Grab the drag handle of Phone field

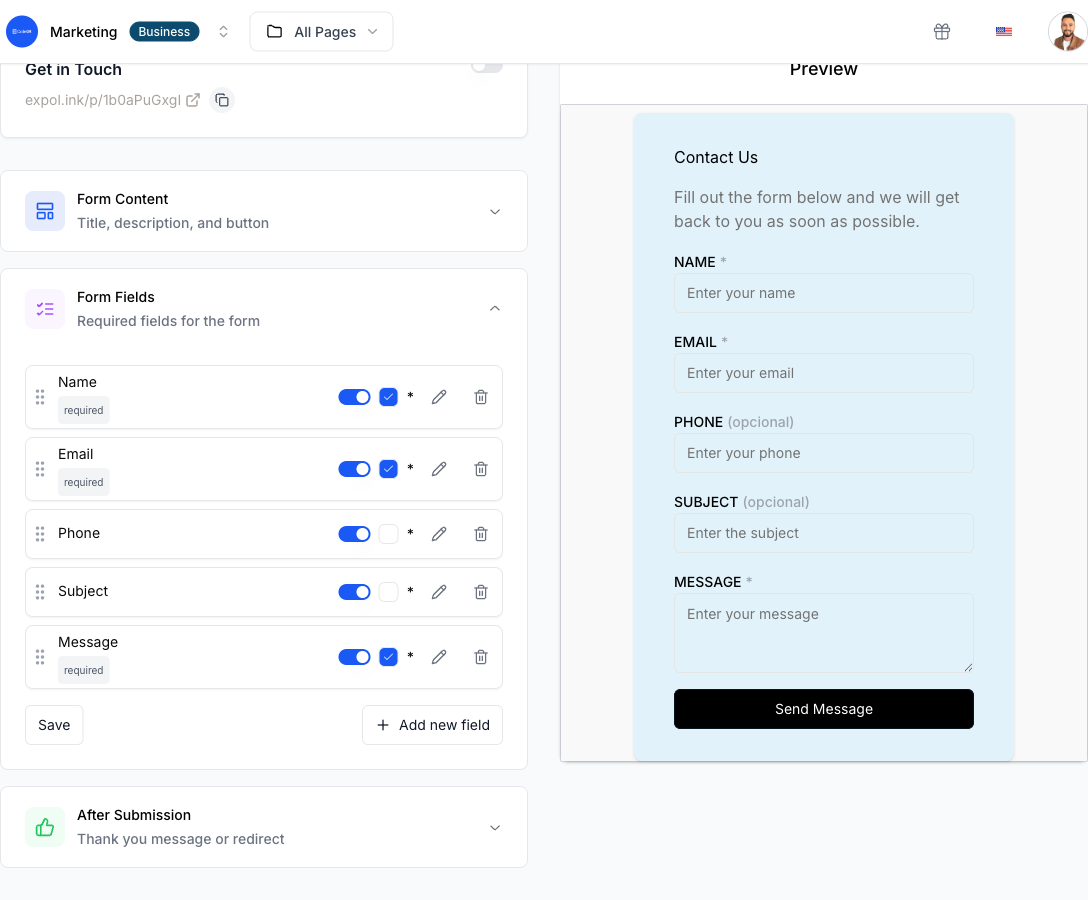[40, 534]
